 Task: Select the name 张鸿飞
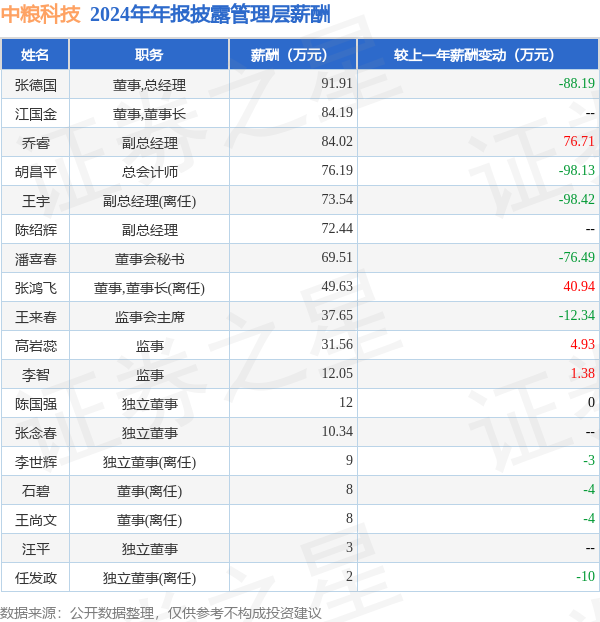(x=36, y=288)
